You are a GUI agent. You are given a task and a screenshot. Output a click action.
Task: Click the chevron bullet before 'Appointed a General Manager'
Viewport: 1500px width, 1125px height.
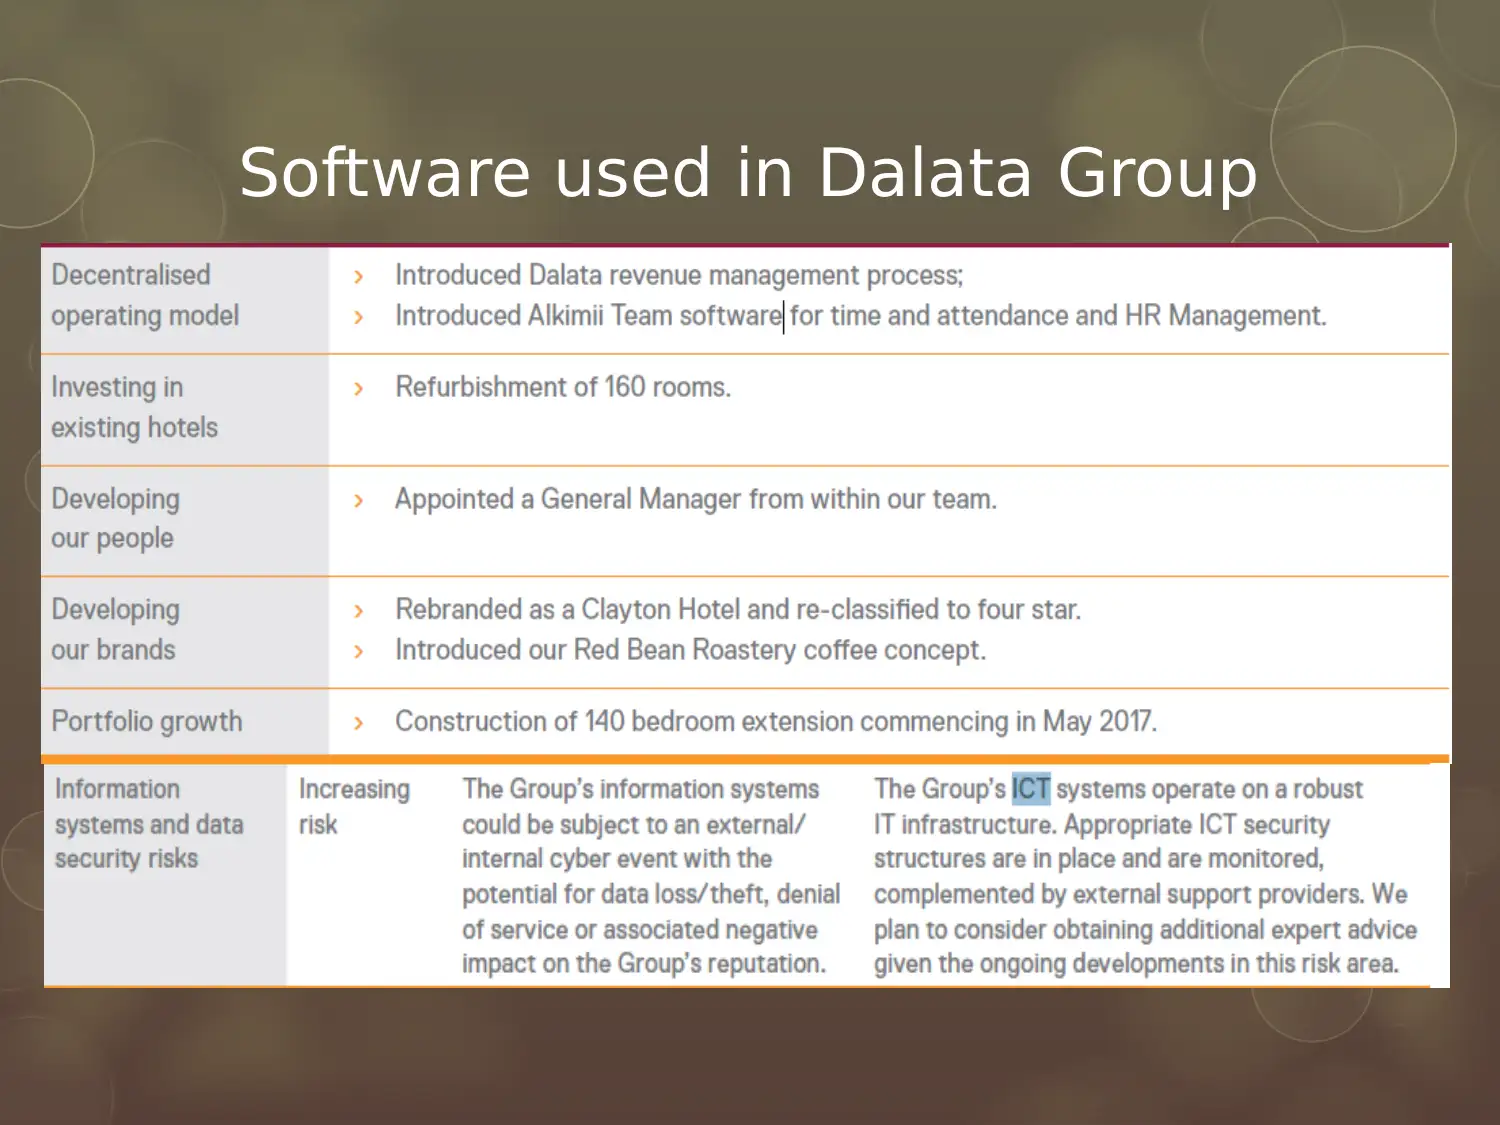359,501
